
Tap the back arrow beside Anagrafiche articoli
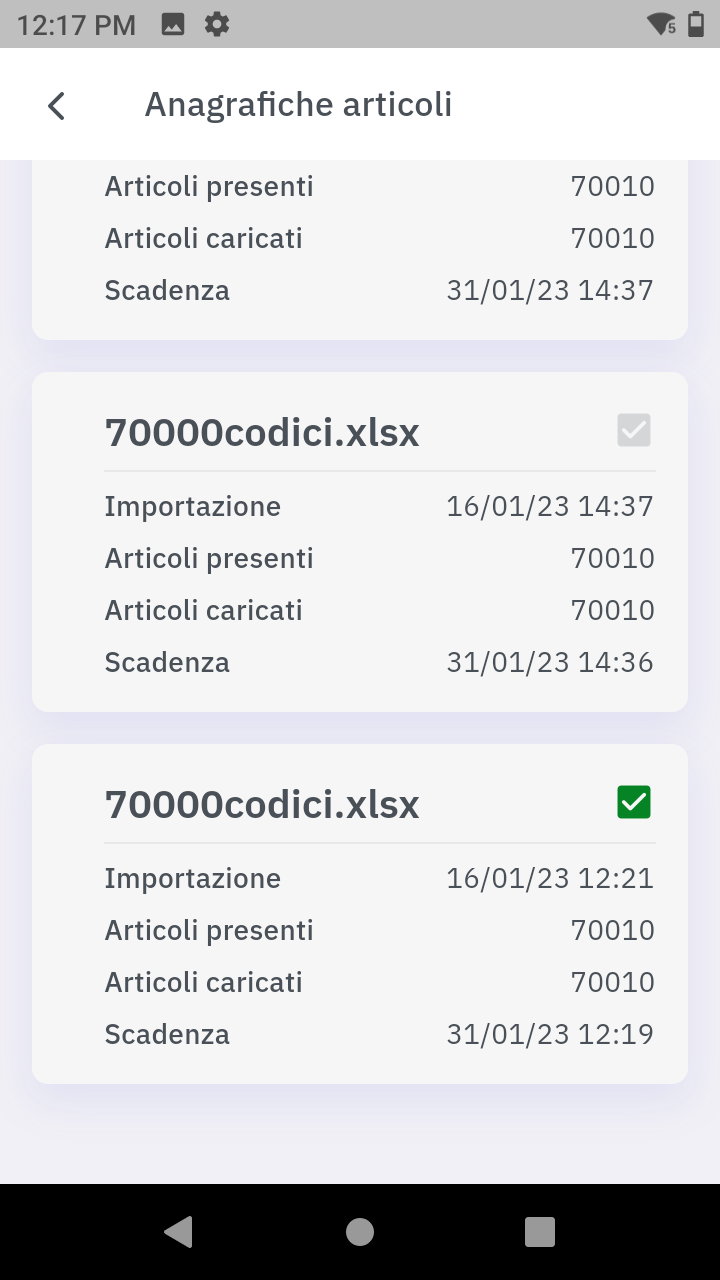coord(57,105)
